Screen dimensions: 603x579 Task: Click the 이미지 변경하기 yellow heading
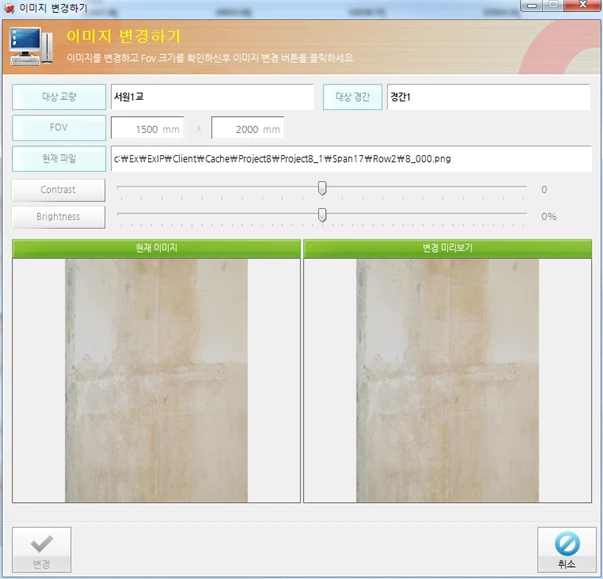click(x=123, y=36)
